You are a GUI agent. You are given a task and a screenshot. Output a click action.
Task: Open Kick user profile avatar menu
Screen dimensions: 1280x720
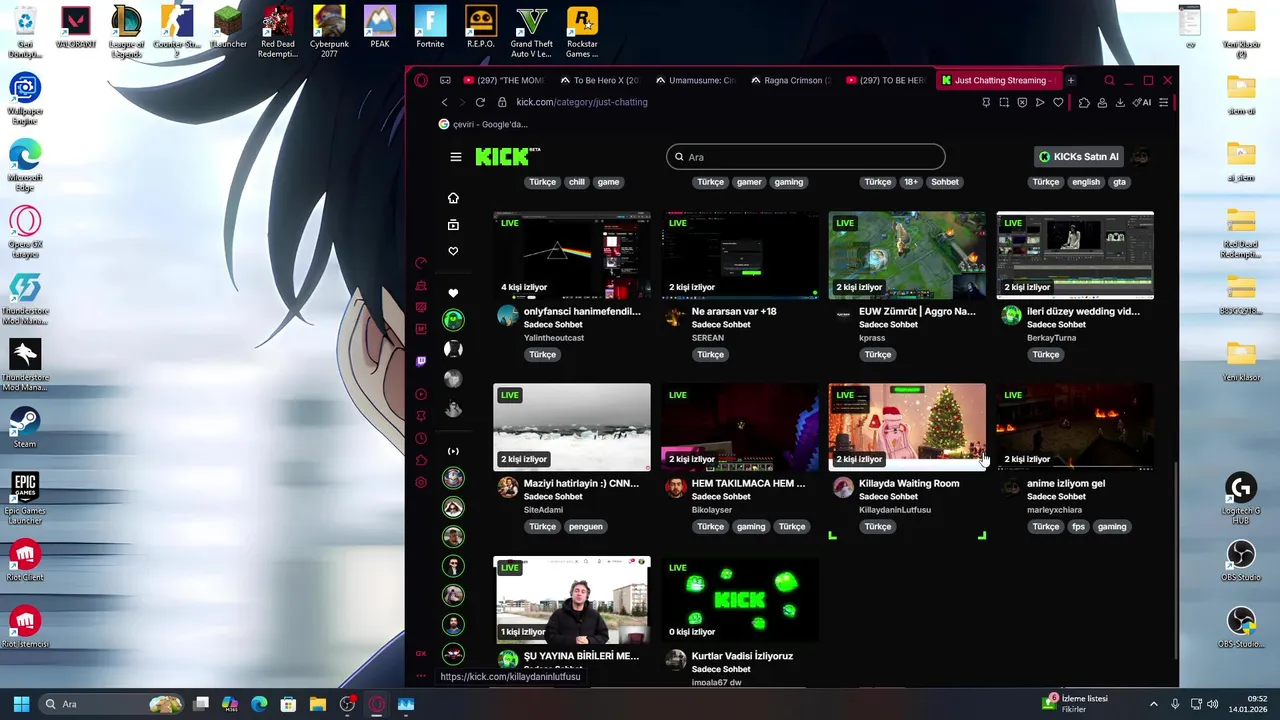[x=1141, y=157]
